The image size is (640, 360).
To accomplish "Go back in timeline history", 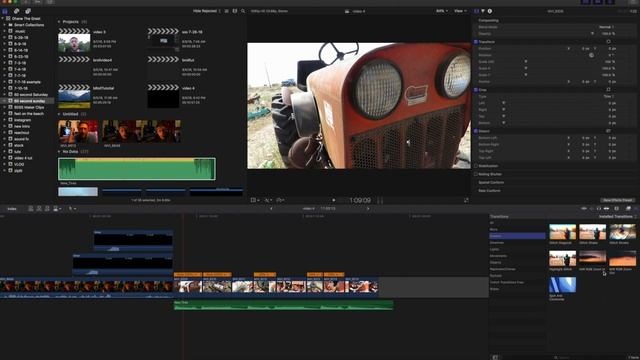I will 271,209.
